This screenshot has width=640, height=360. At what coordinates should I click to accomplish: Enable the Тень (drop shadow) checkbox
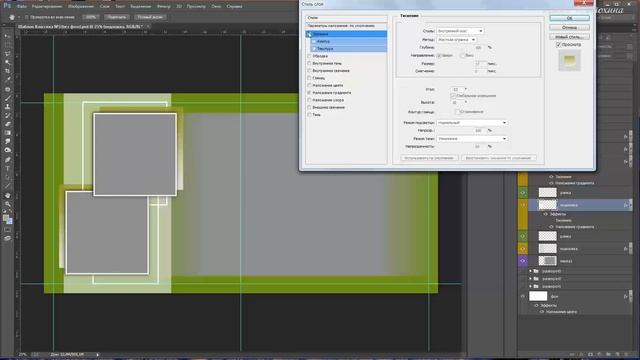pos(309,115)
